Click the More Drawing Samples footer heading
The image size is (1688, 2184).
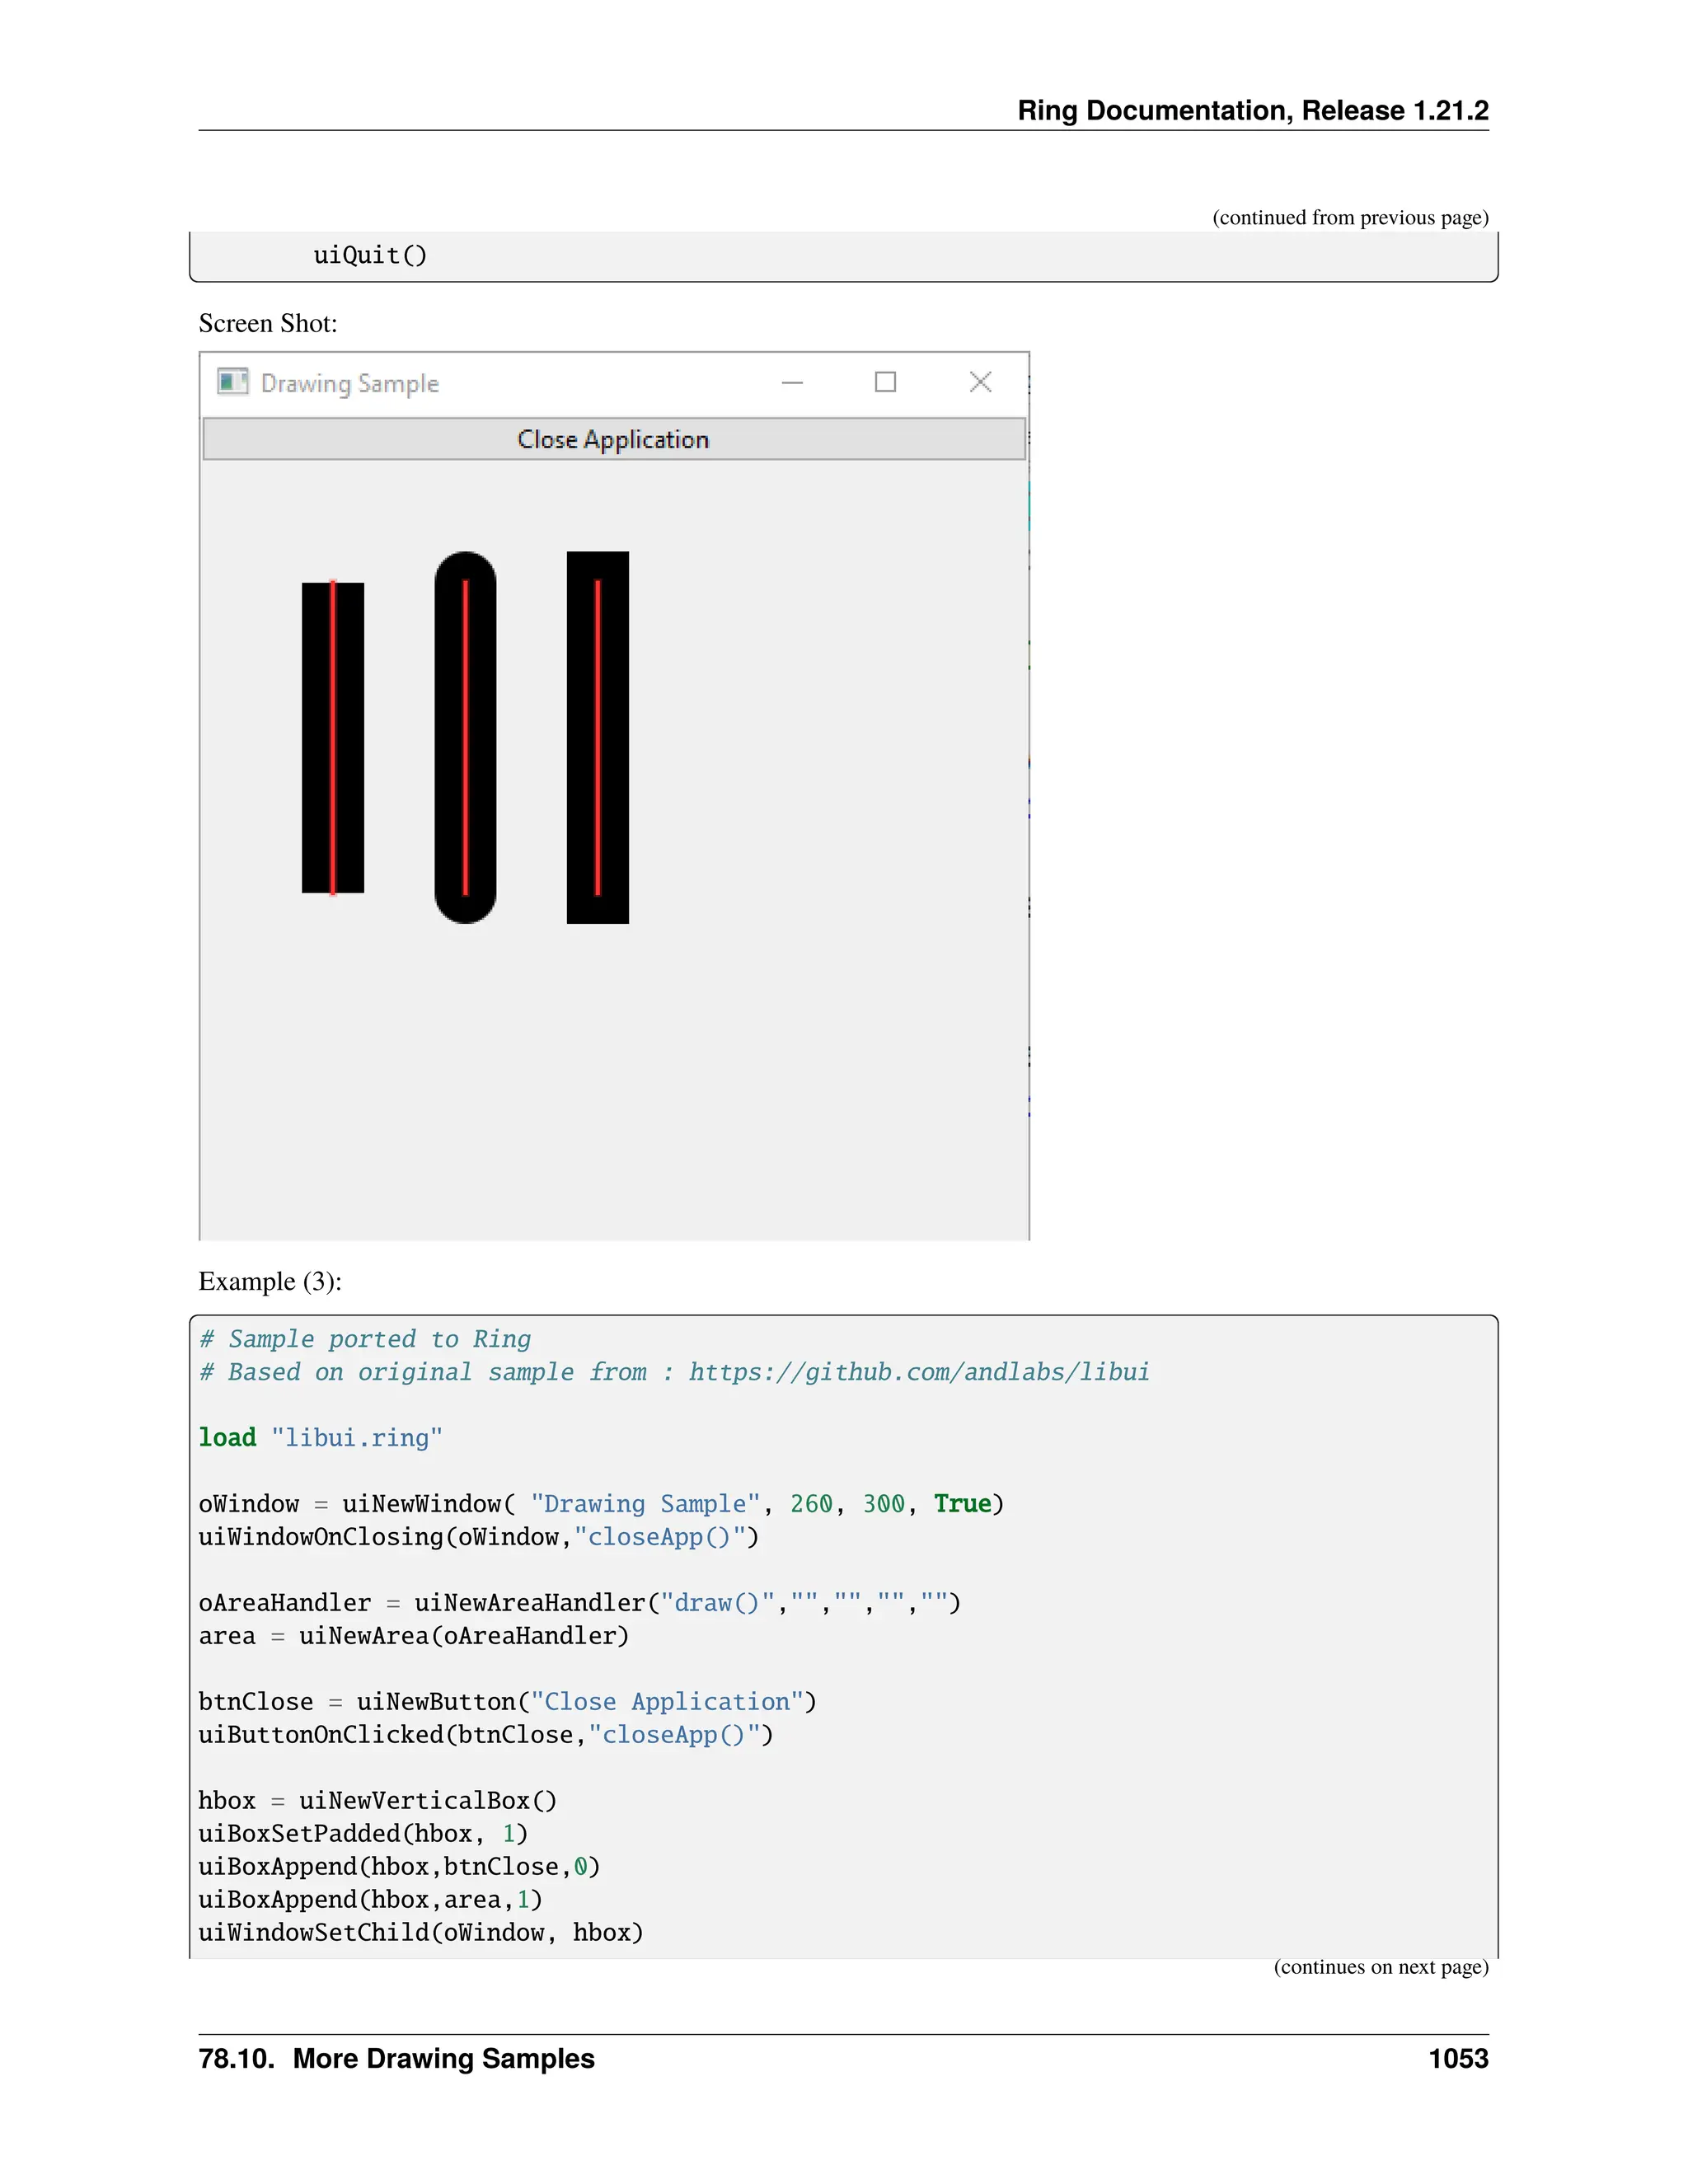point(443,2058)
